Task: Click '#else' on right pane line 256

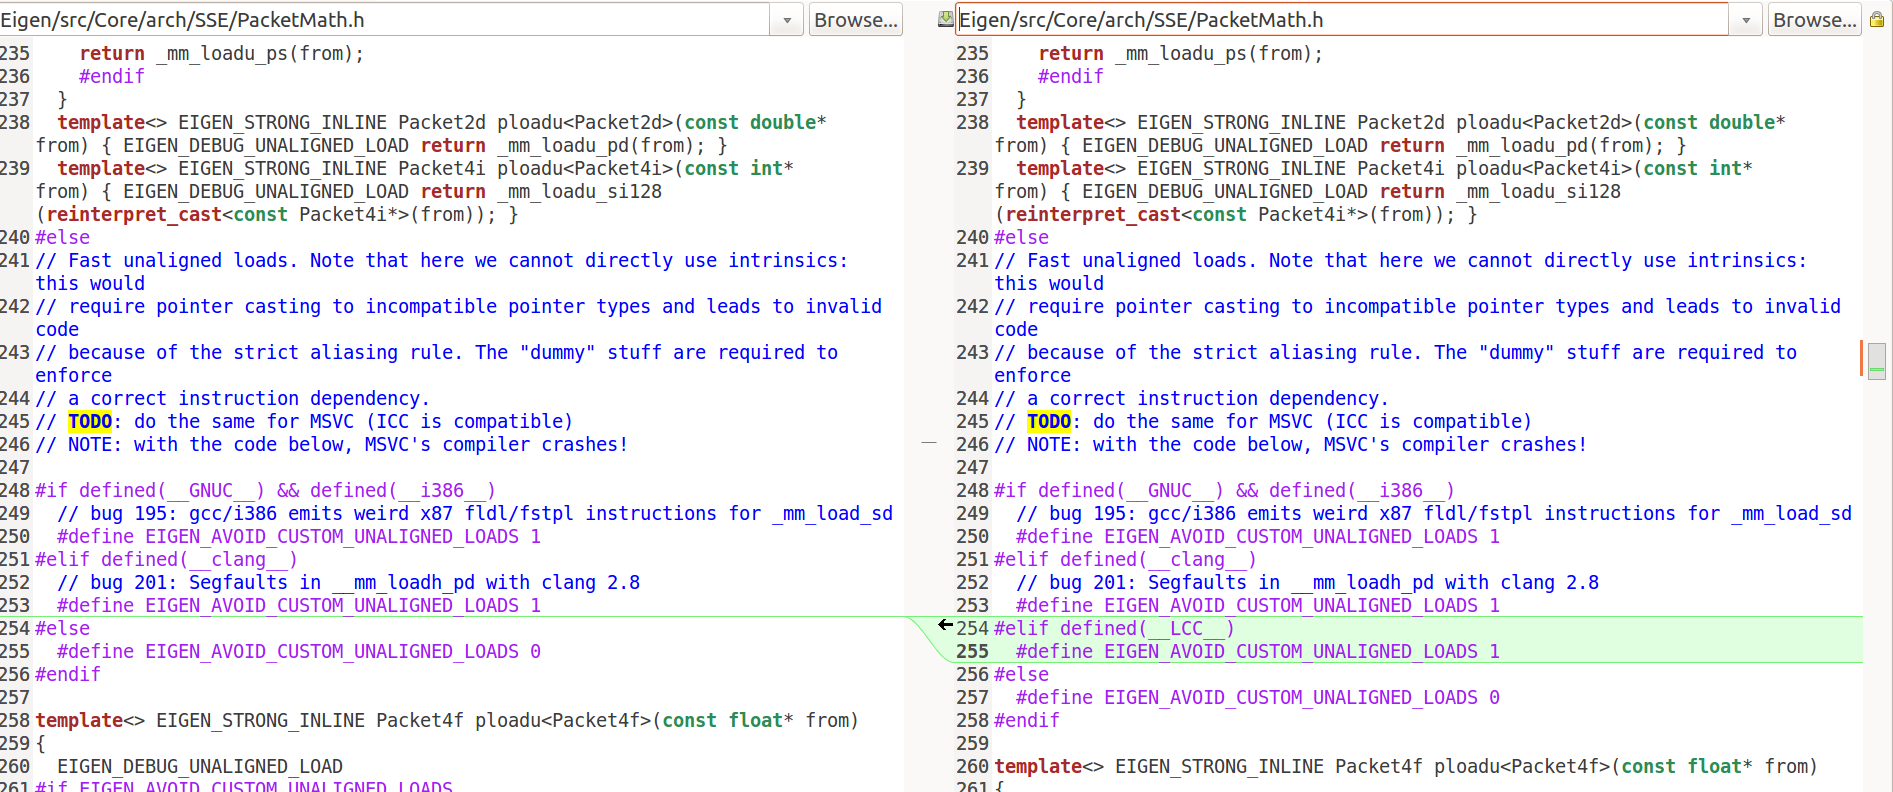Action: click(1022, 675)
